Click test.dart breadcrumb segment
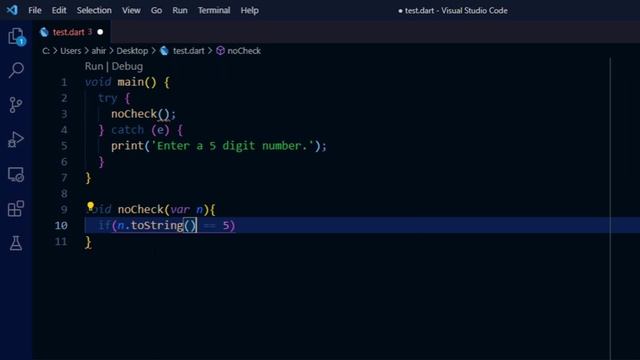This screenshot has height=360, width=640. (x=189, y=51)
